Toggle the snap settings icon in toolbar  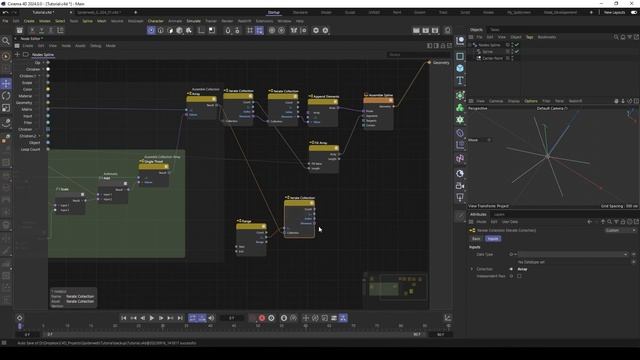click(x=237, y=31)
